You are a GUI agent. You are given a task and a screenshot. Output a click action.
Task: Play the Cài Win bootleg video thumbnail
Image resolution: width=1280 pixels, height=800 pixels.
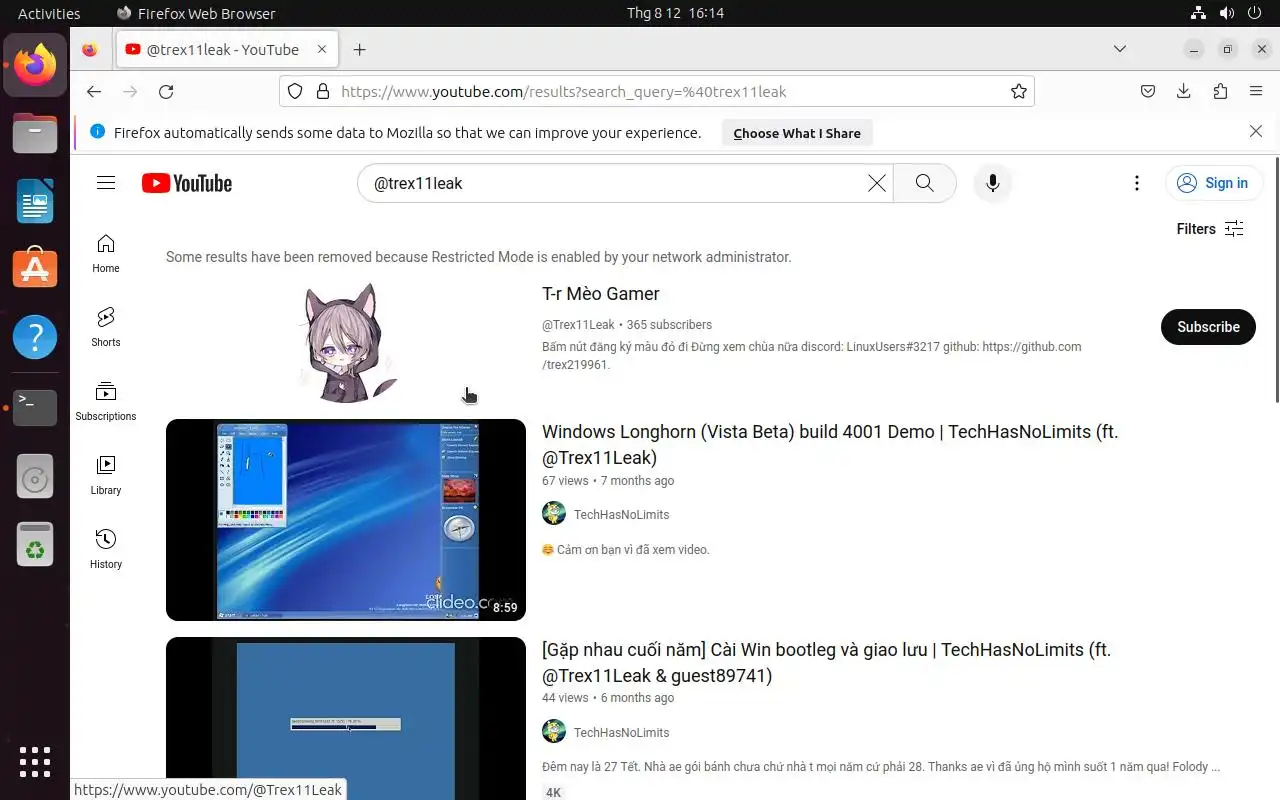(346, 718)
